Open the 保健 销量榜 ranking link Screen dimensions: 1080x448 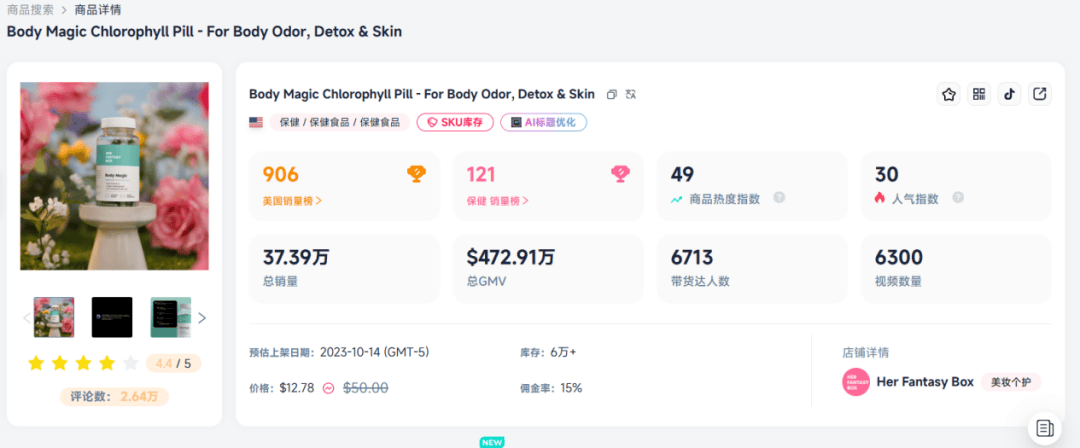(497, 200)
